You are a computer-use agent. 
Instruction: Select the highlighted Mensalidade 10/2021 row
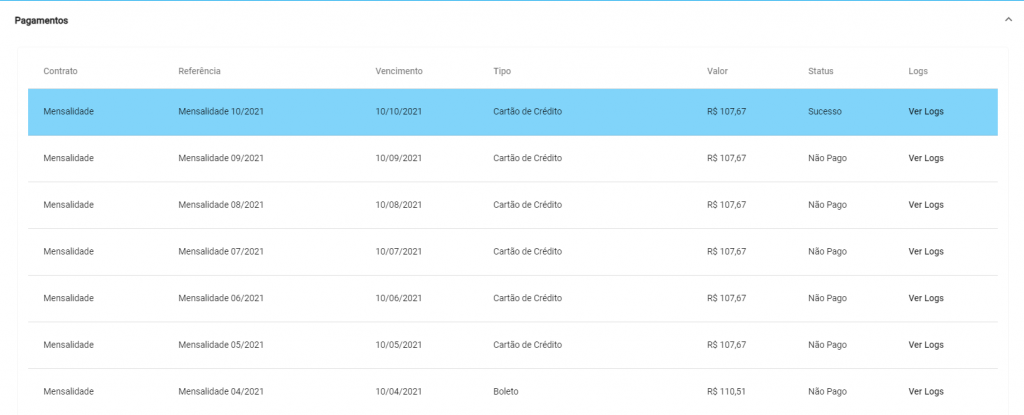[513, 112]
